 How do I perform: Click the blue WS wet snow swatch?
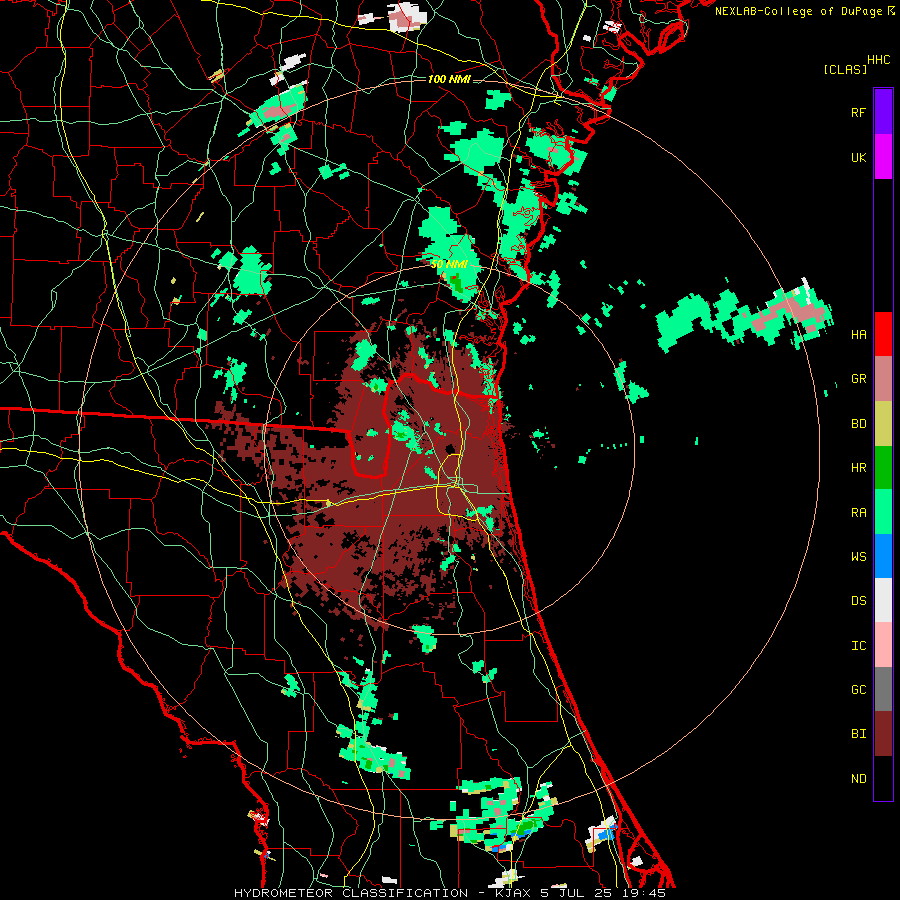pos(883,556)
